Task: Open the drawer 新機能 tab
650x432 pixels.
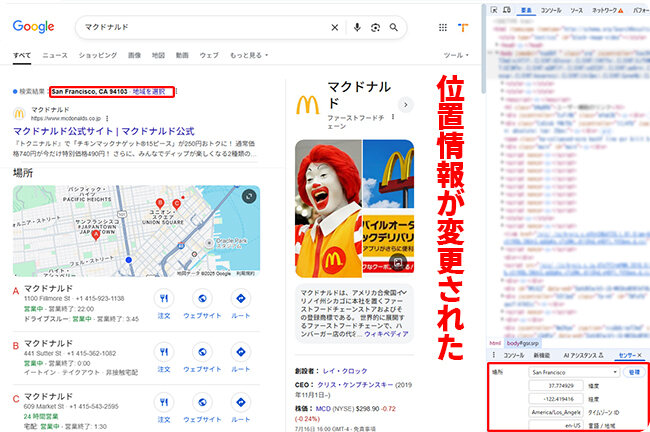Action: (541, 355)
